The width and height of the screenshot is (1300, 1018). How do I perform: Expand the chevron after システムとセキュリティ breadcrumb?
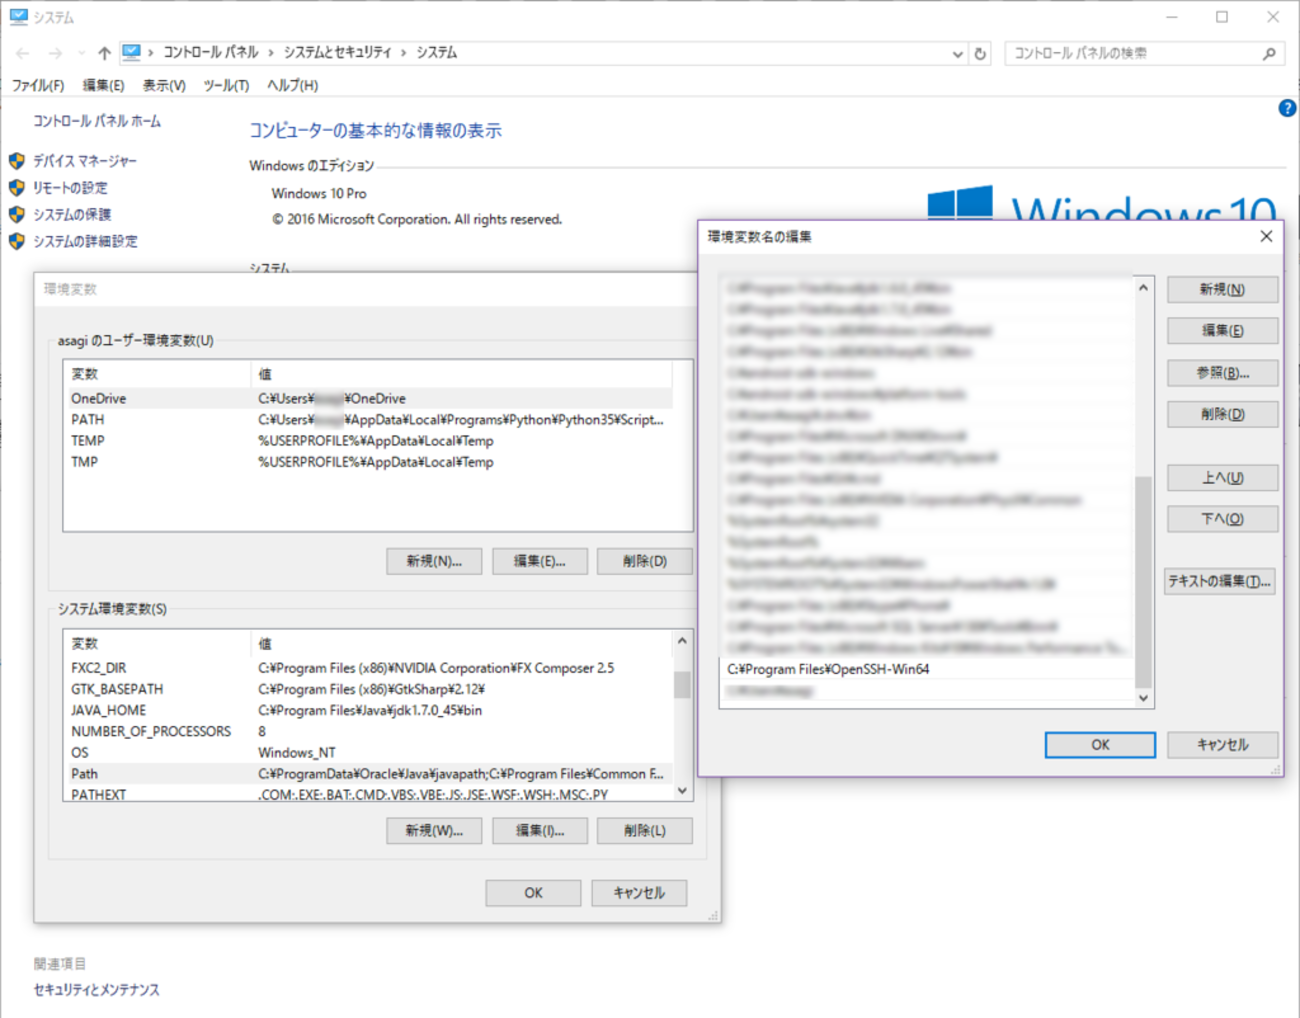[404, 53]
